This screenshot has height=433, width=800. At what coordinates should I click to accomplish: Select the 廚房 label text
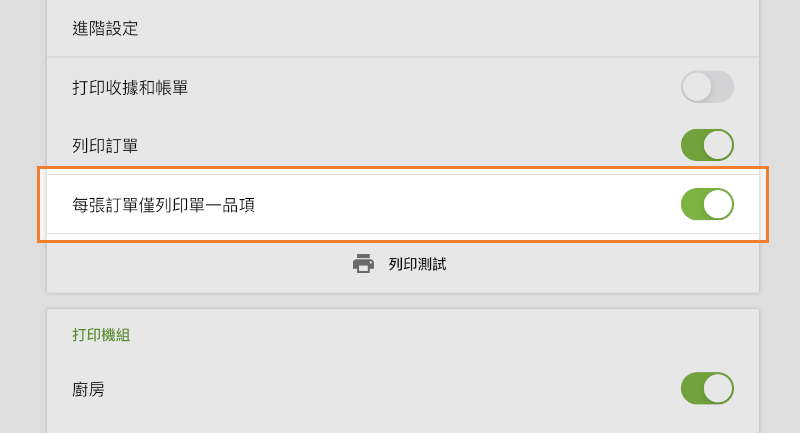coord(88,389)
